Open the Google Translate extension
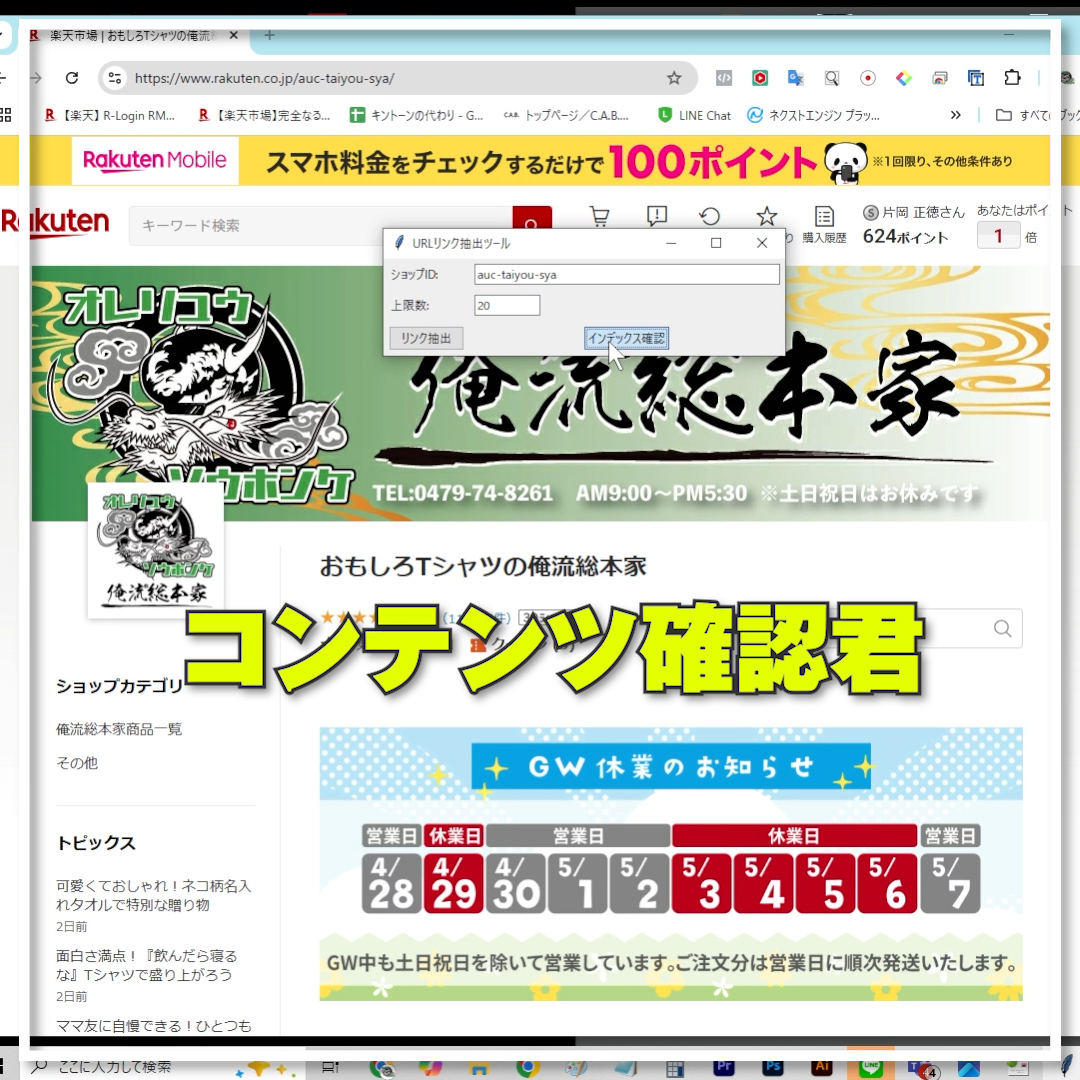1080x1080 pixels. [796, 78]
